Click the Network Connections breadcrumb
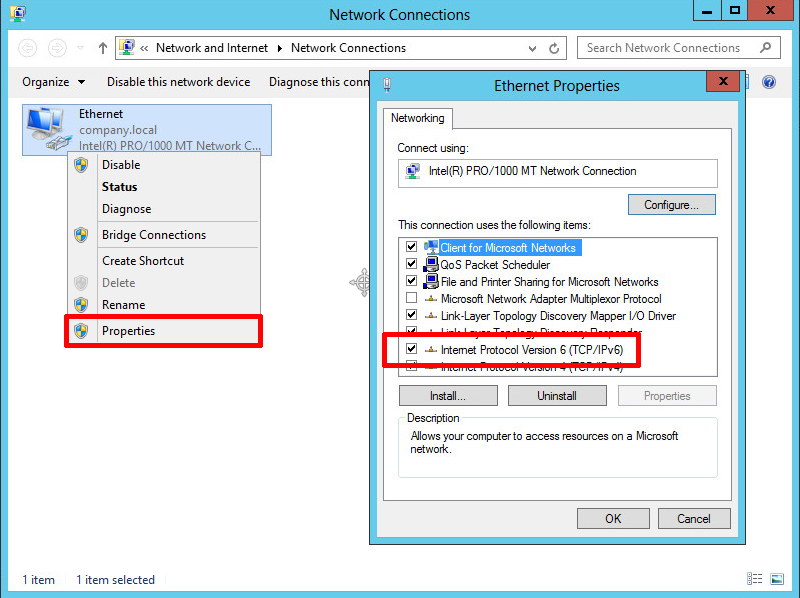Viewport: 800px width, 598px height. click(x=348, y=48)
